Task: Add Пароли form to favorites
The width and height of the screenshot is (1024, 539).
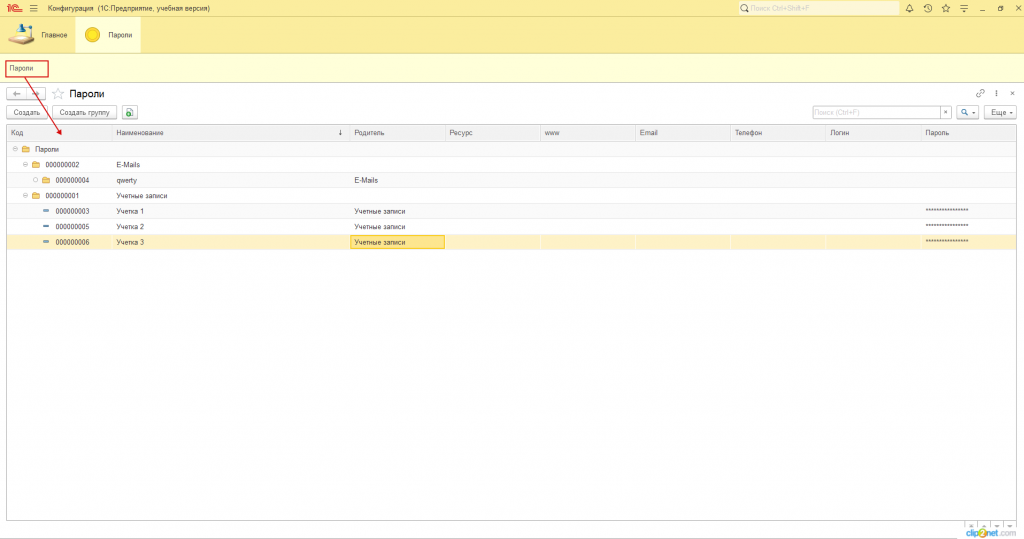Action: click(x=58, y=93)
